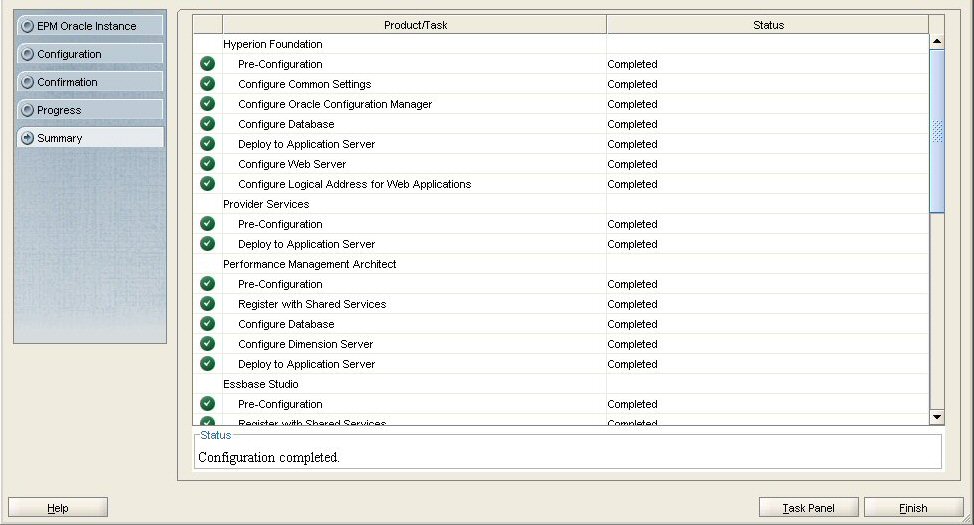
Task: Click the Progress step bullet icon
Action: point(27,110)
